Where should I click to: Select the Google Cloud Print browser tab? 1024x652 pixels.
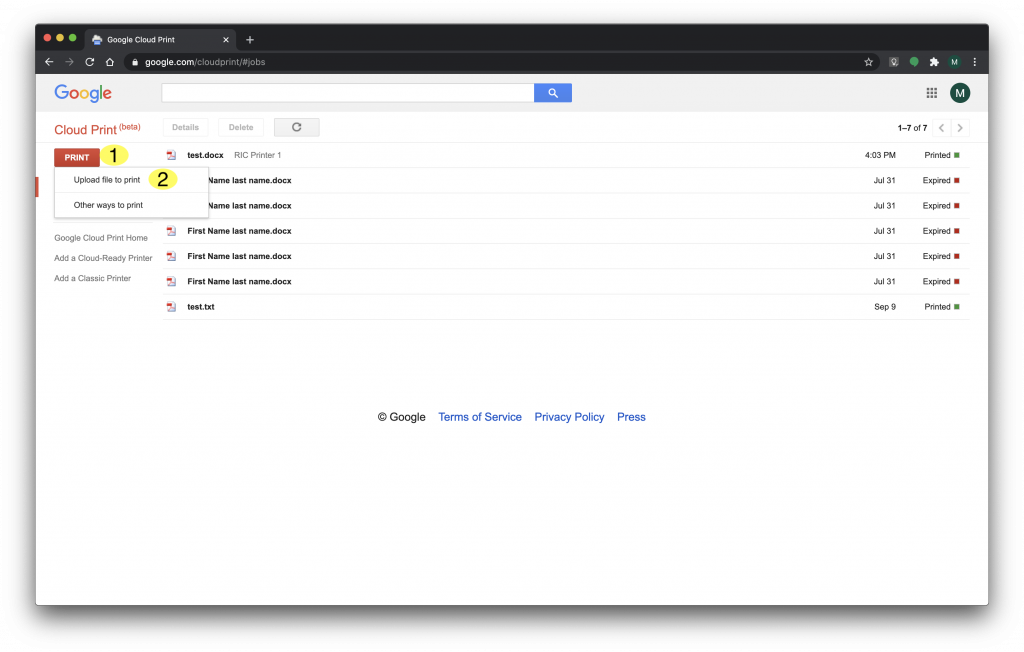[x=161, y=40]
